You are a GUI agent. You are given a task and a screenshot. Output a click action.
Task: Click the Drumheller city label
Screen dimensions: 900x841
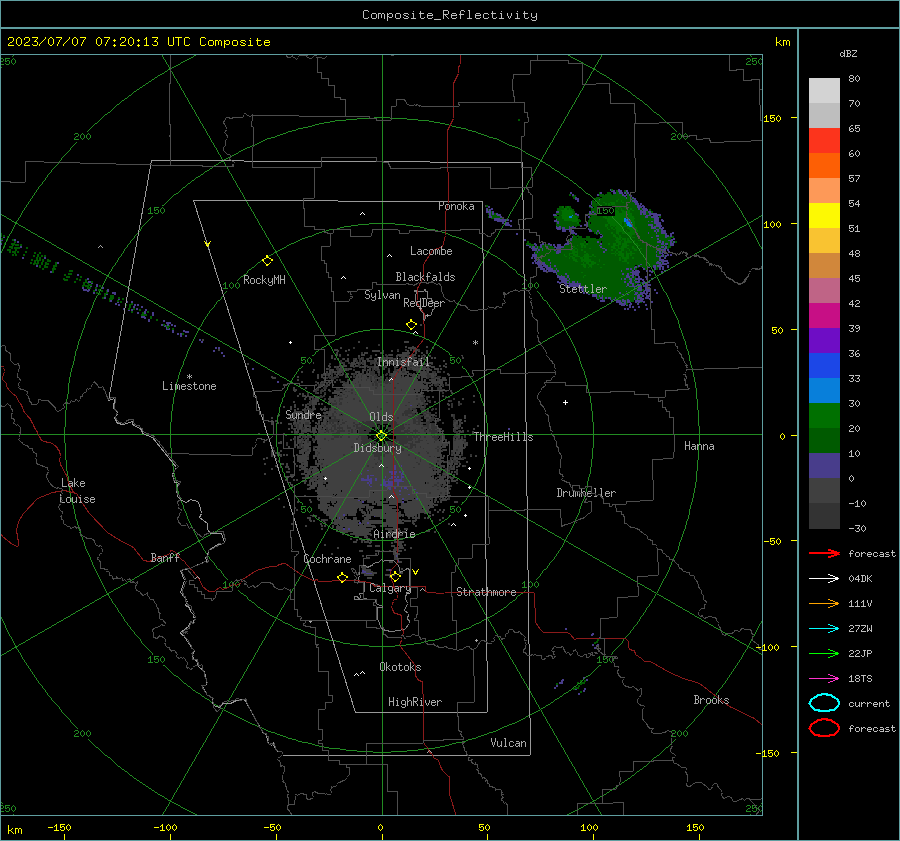tap(586, 493)
